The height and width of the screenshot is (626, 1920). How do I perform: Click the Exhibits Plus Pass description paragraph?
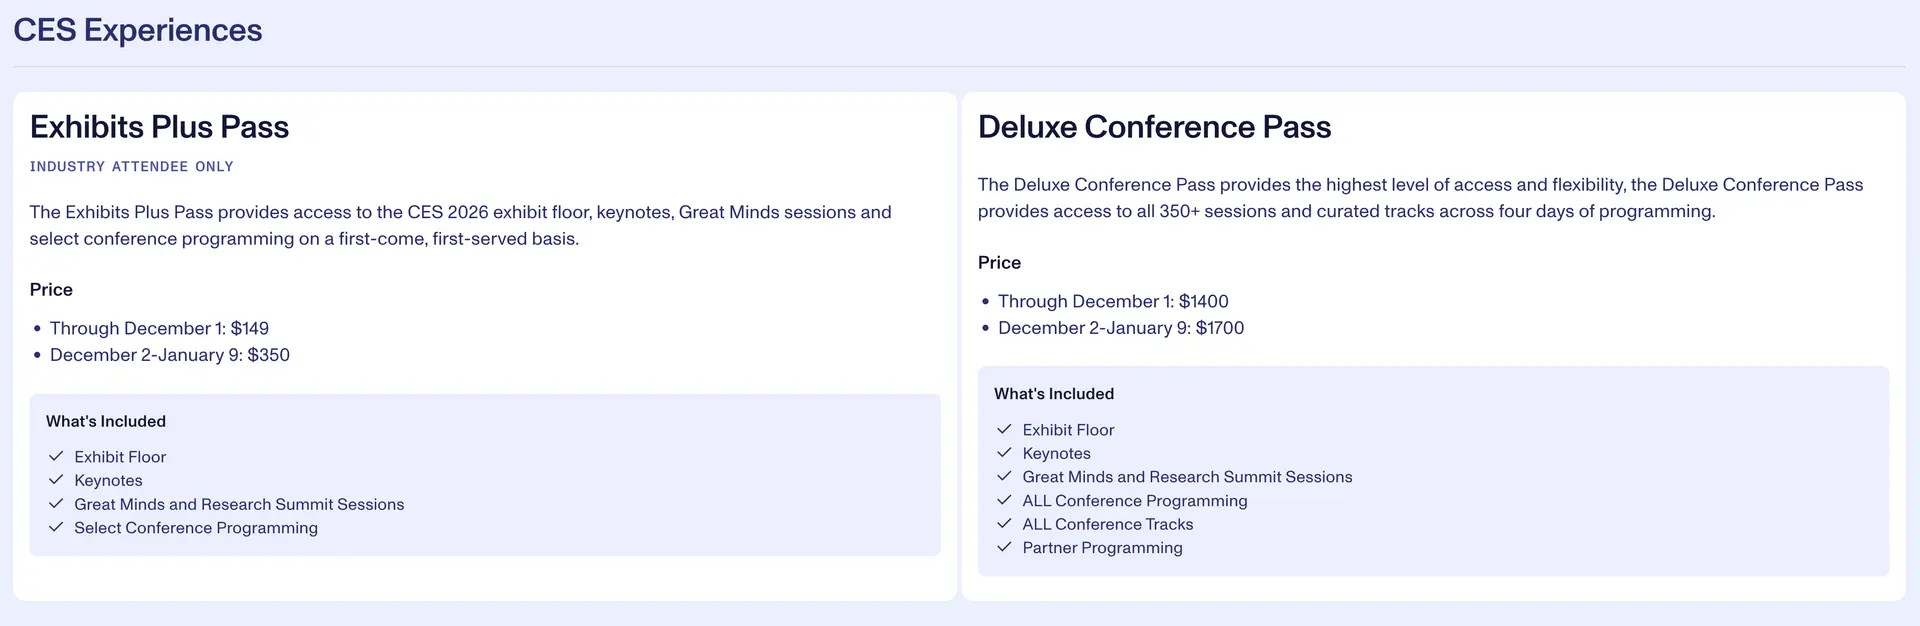click(x=460, y=225)
